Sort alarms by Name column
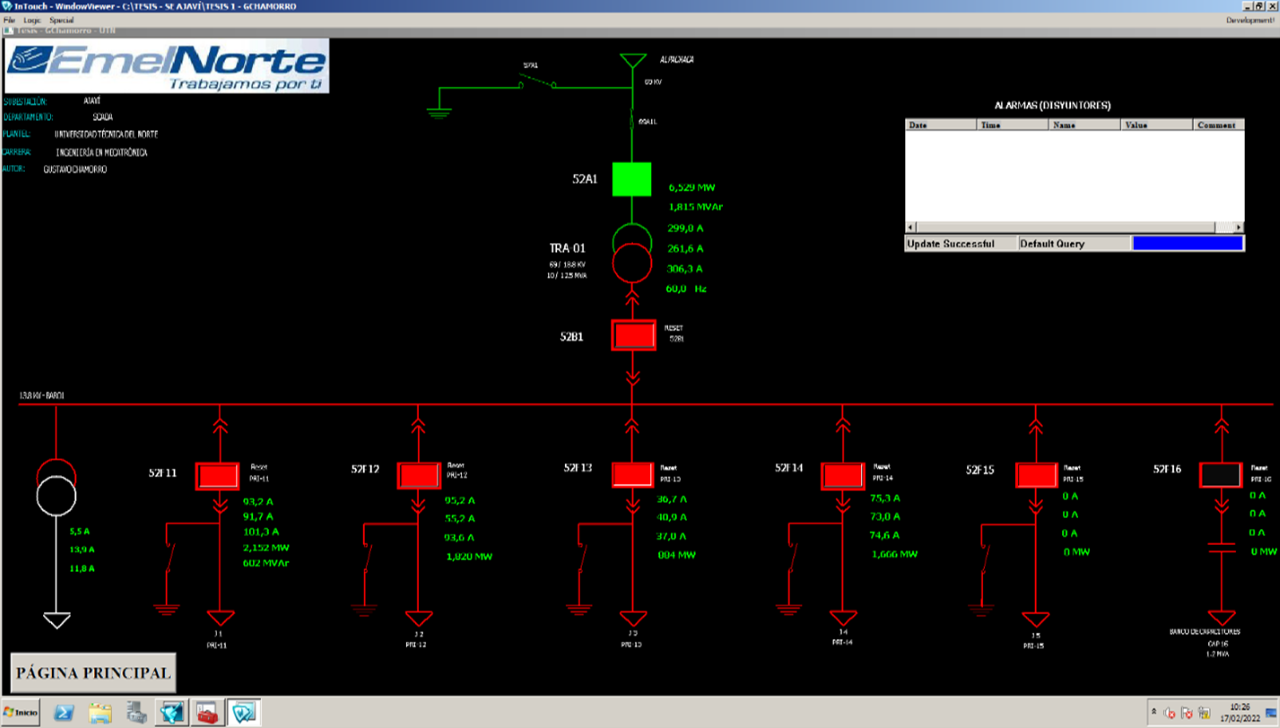This screenshot has height=728, width=1280. click(1084, 125)
